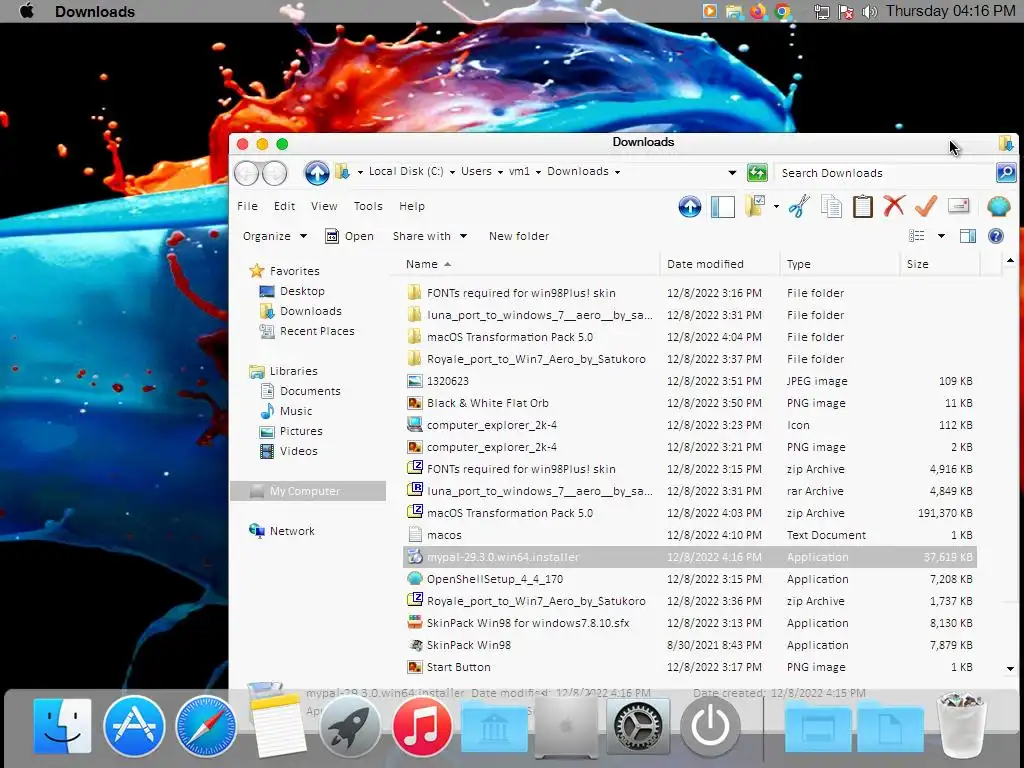Toggle the preview pane icon
Image resolution: width=1024 pixels, height=768 pixels.
(968, 236)
